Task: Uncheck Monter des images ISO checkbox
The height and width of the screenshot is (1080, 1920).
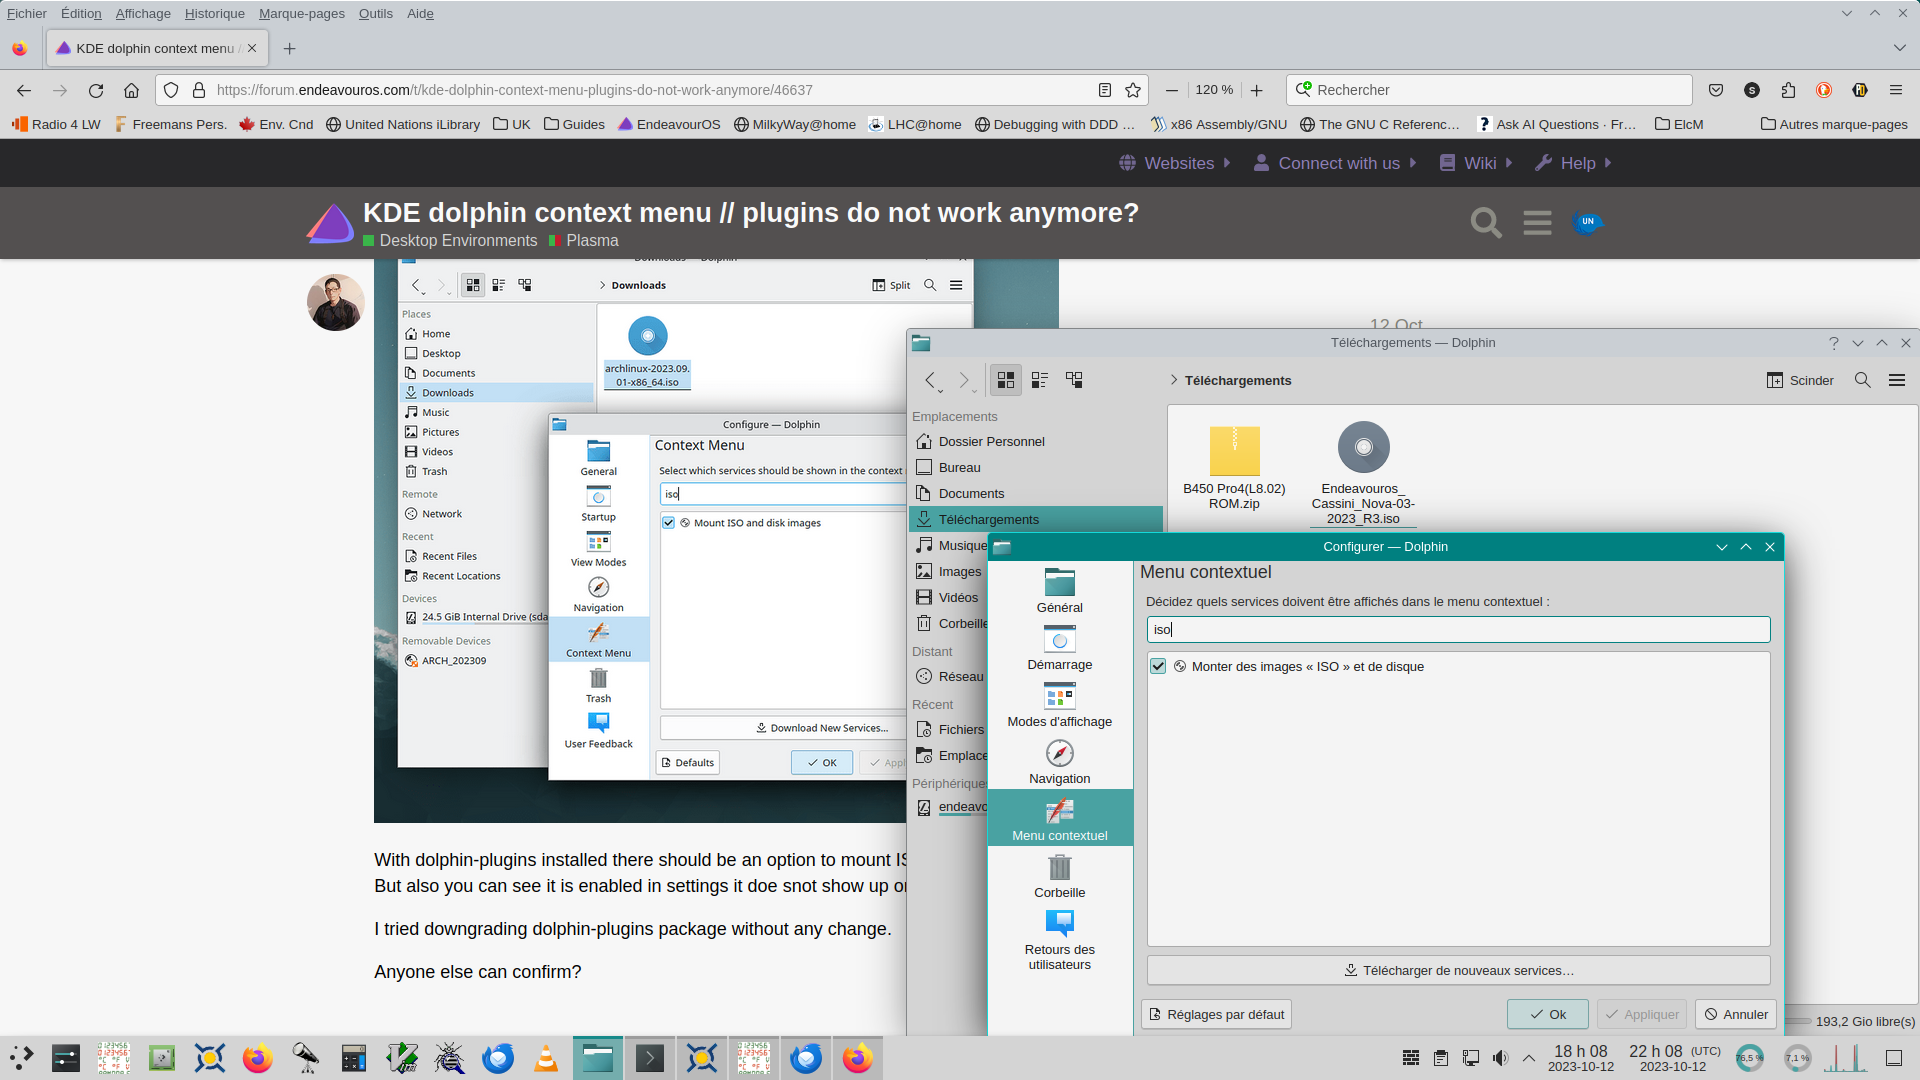Action: pos(1158,666)
